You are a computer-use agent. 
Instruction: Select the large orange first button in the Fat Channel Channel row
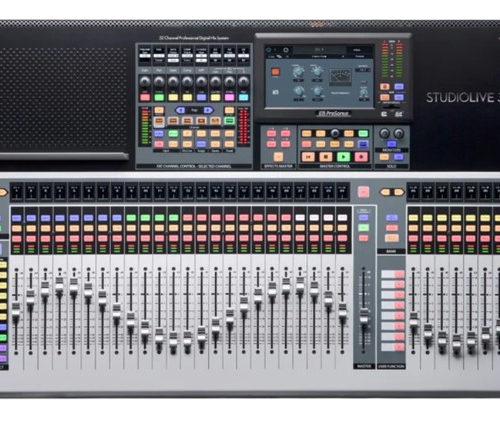159,121
